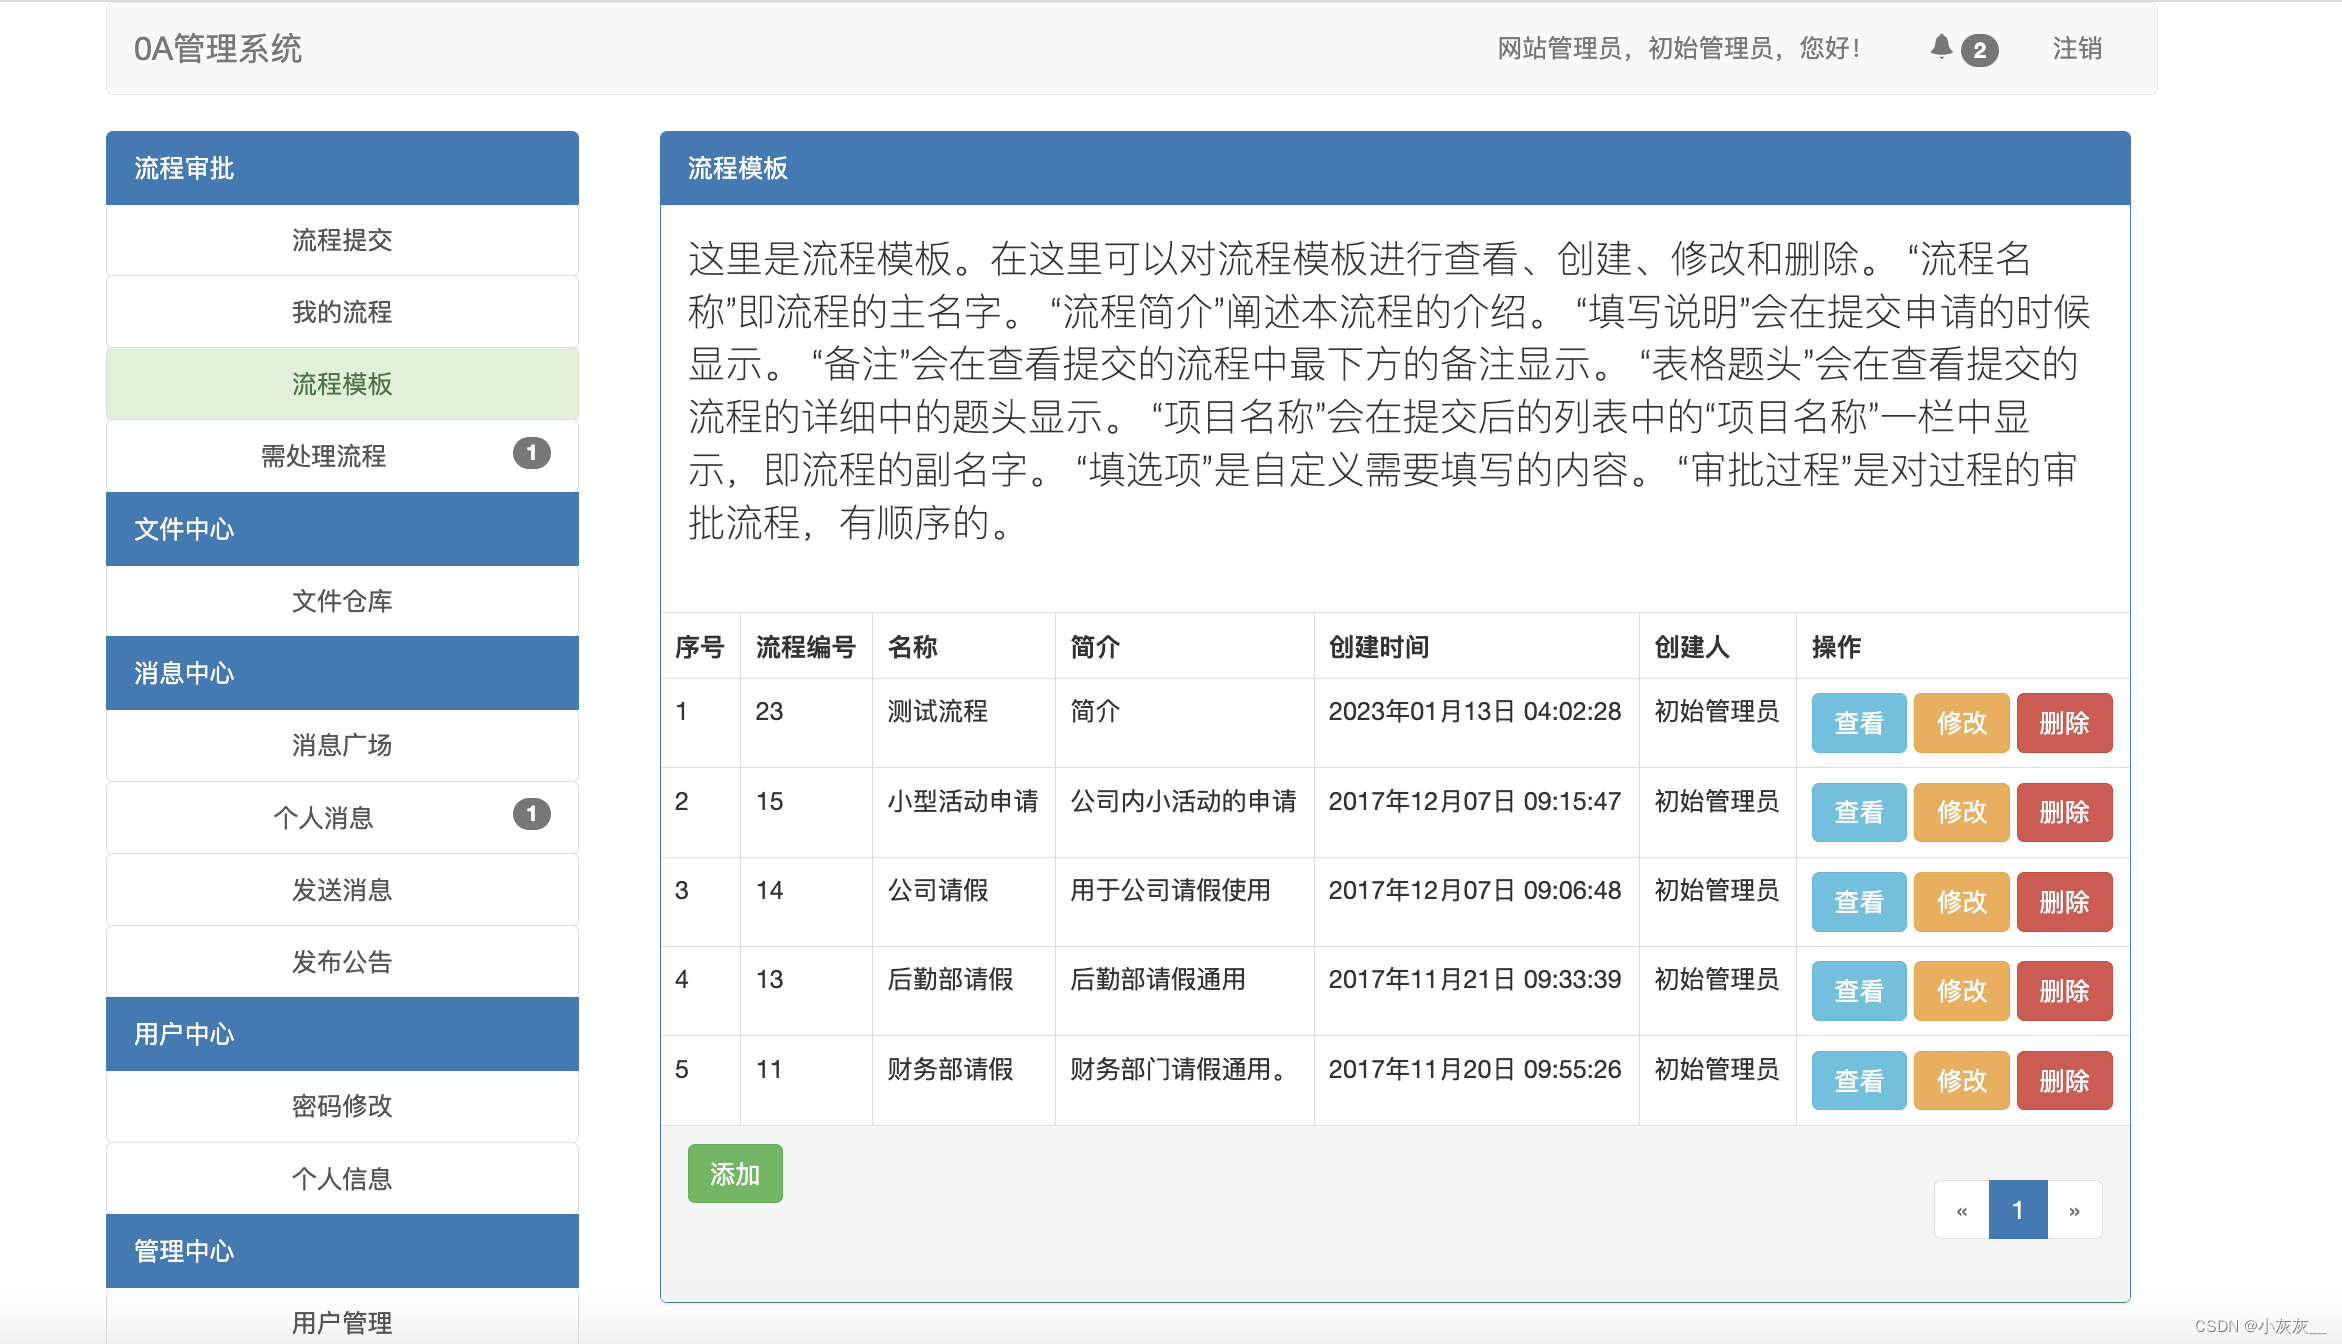Open 消息广场 under 消息中心

[341, 745]
